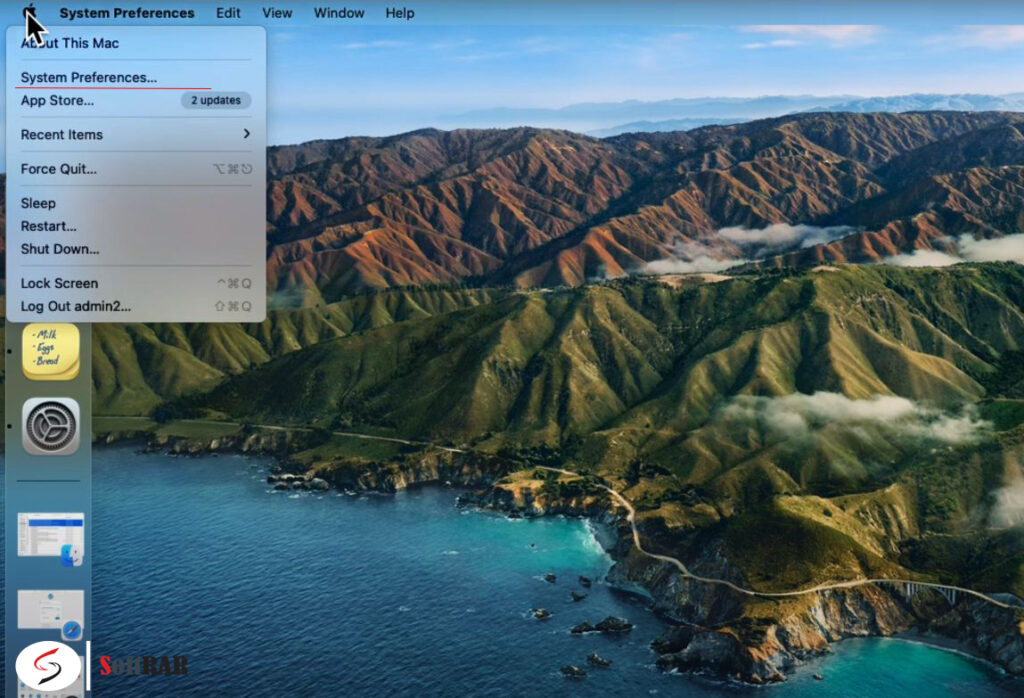Open Stickies app in Dock
The image size is (1024, 698).
(51, 352)
